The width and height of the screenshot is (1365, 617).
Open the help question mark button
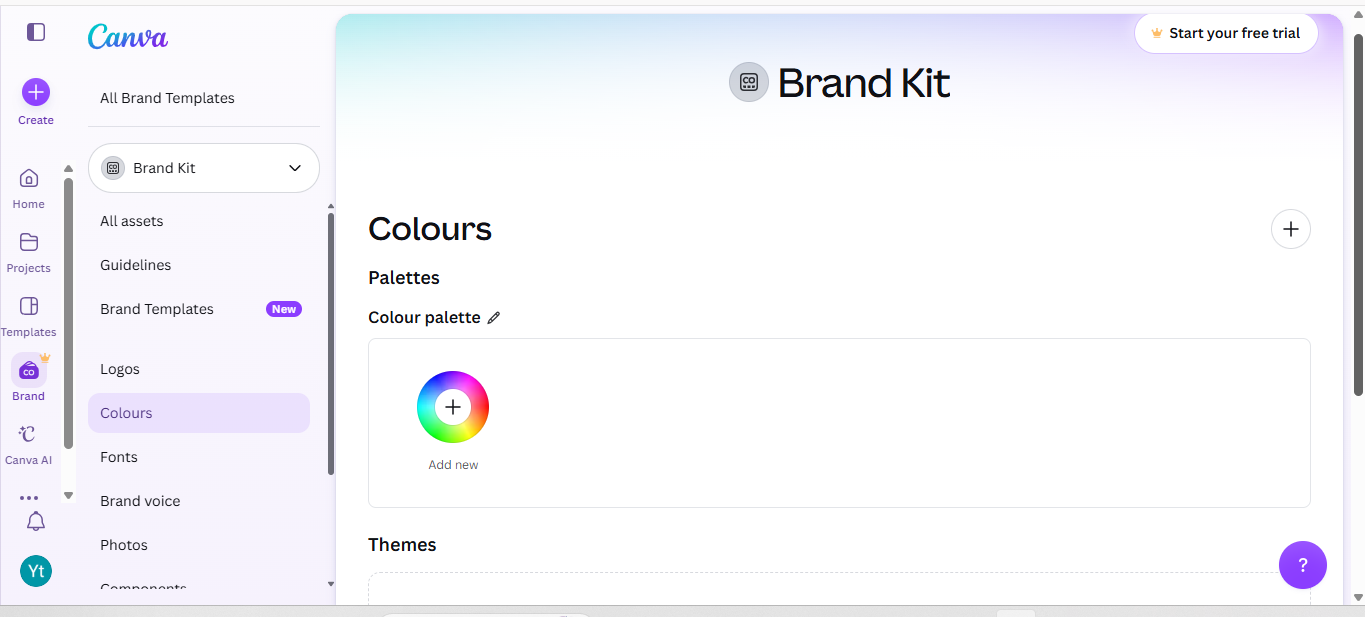(1303, 565)
